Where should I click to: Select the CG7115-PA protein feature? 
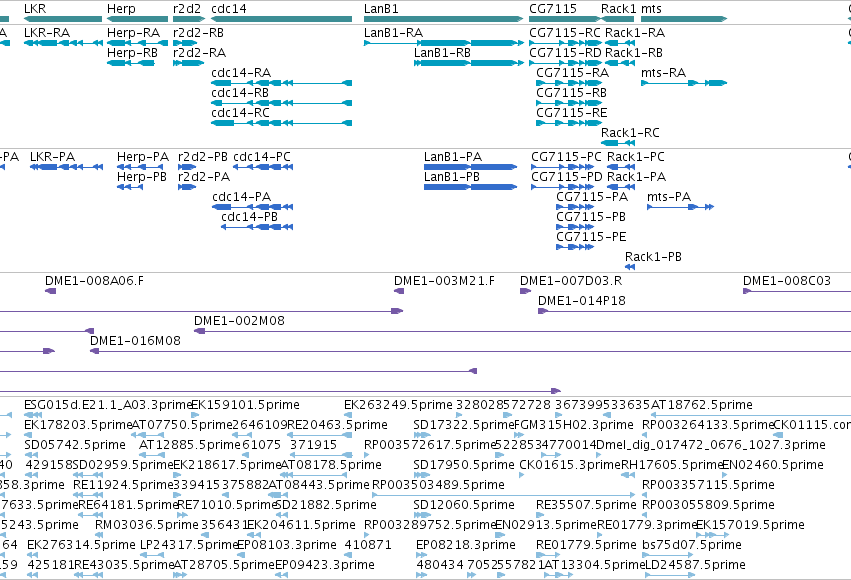click(x=575, y=207)
